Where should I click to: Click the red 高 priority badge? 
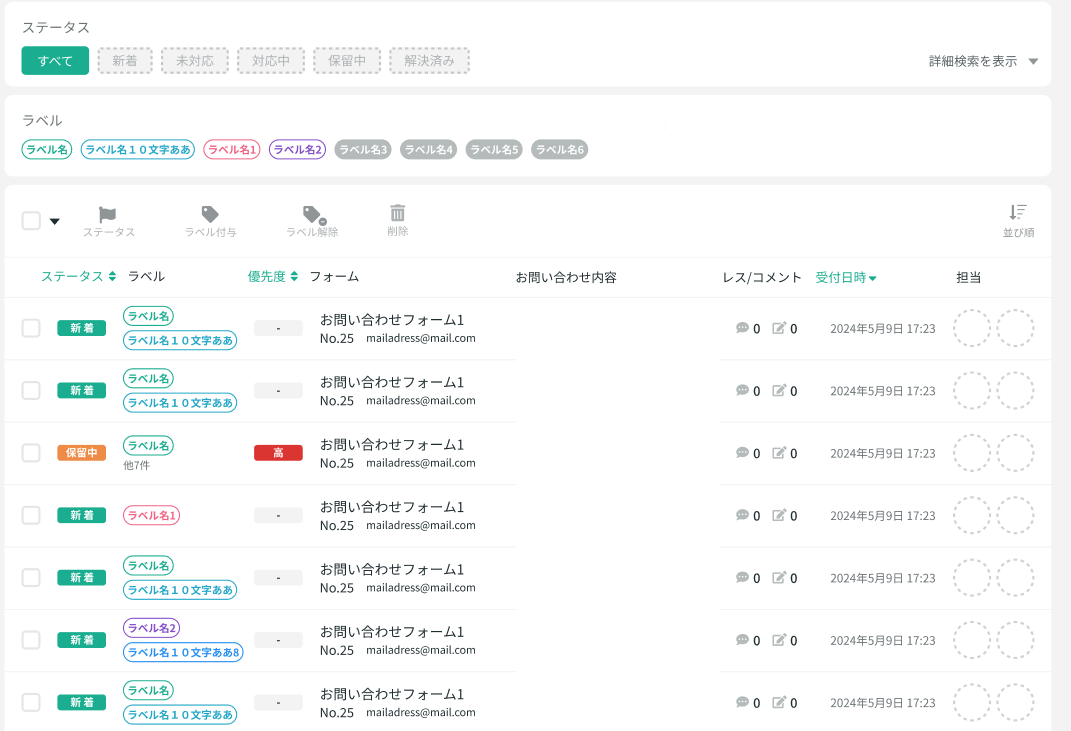coord(278,453)
